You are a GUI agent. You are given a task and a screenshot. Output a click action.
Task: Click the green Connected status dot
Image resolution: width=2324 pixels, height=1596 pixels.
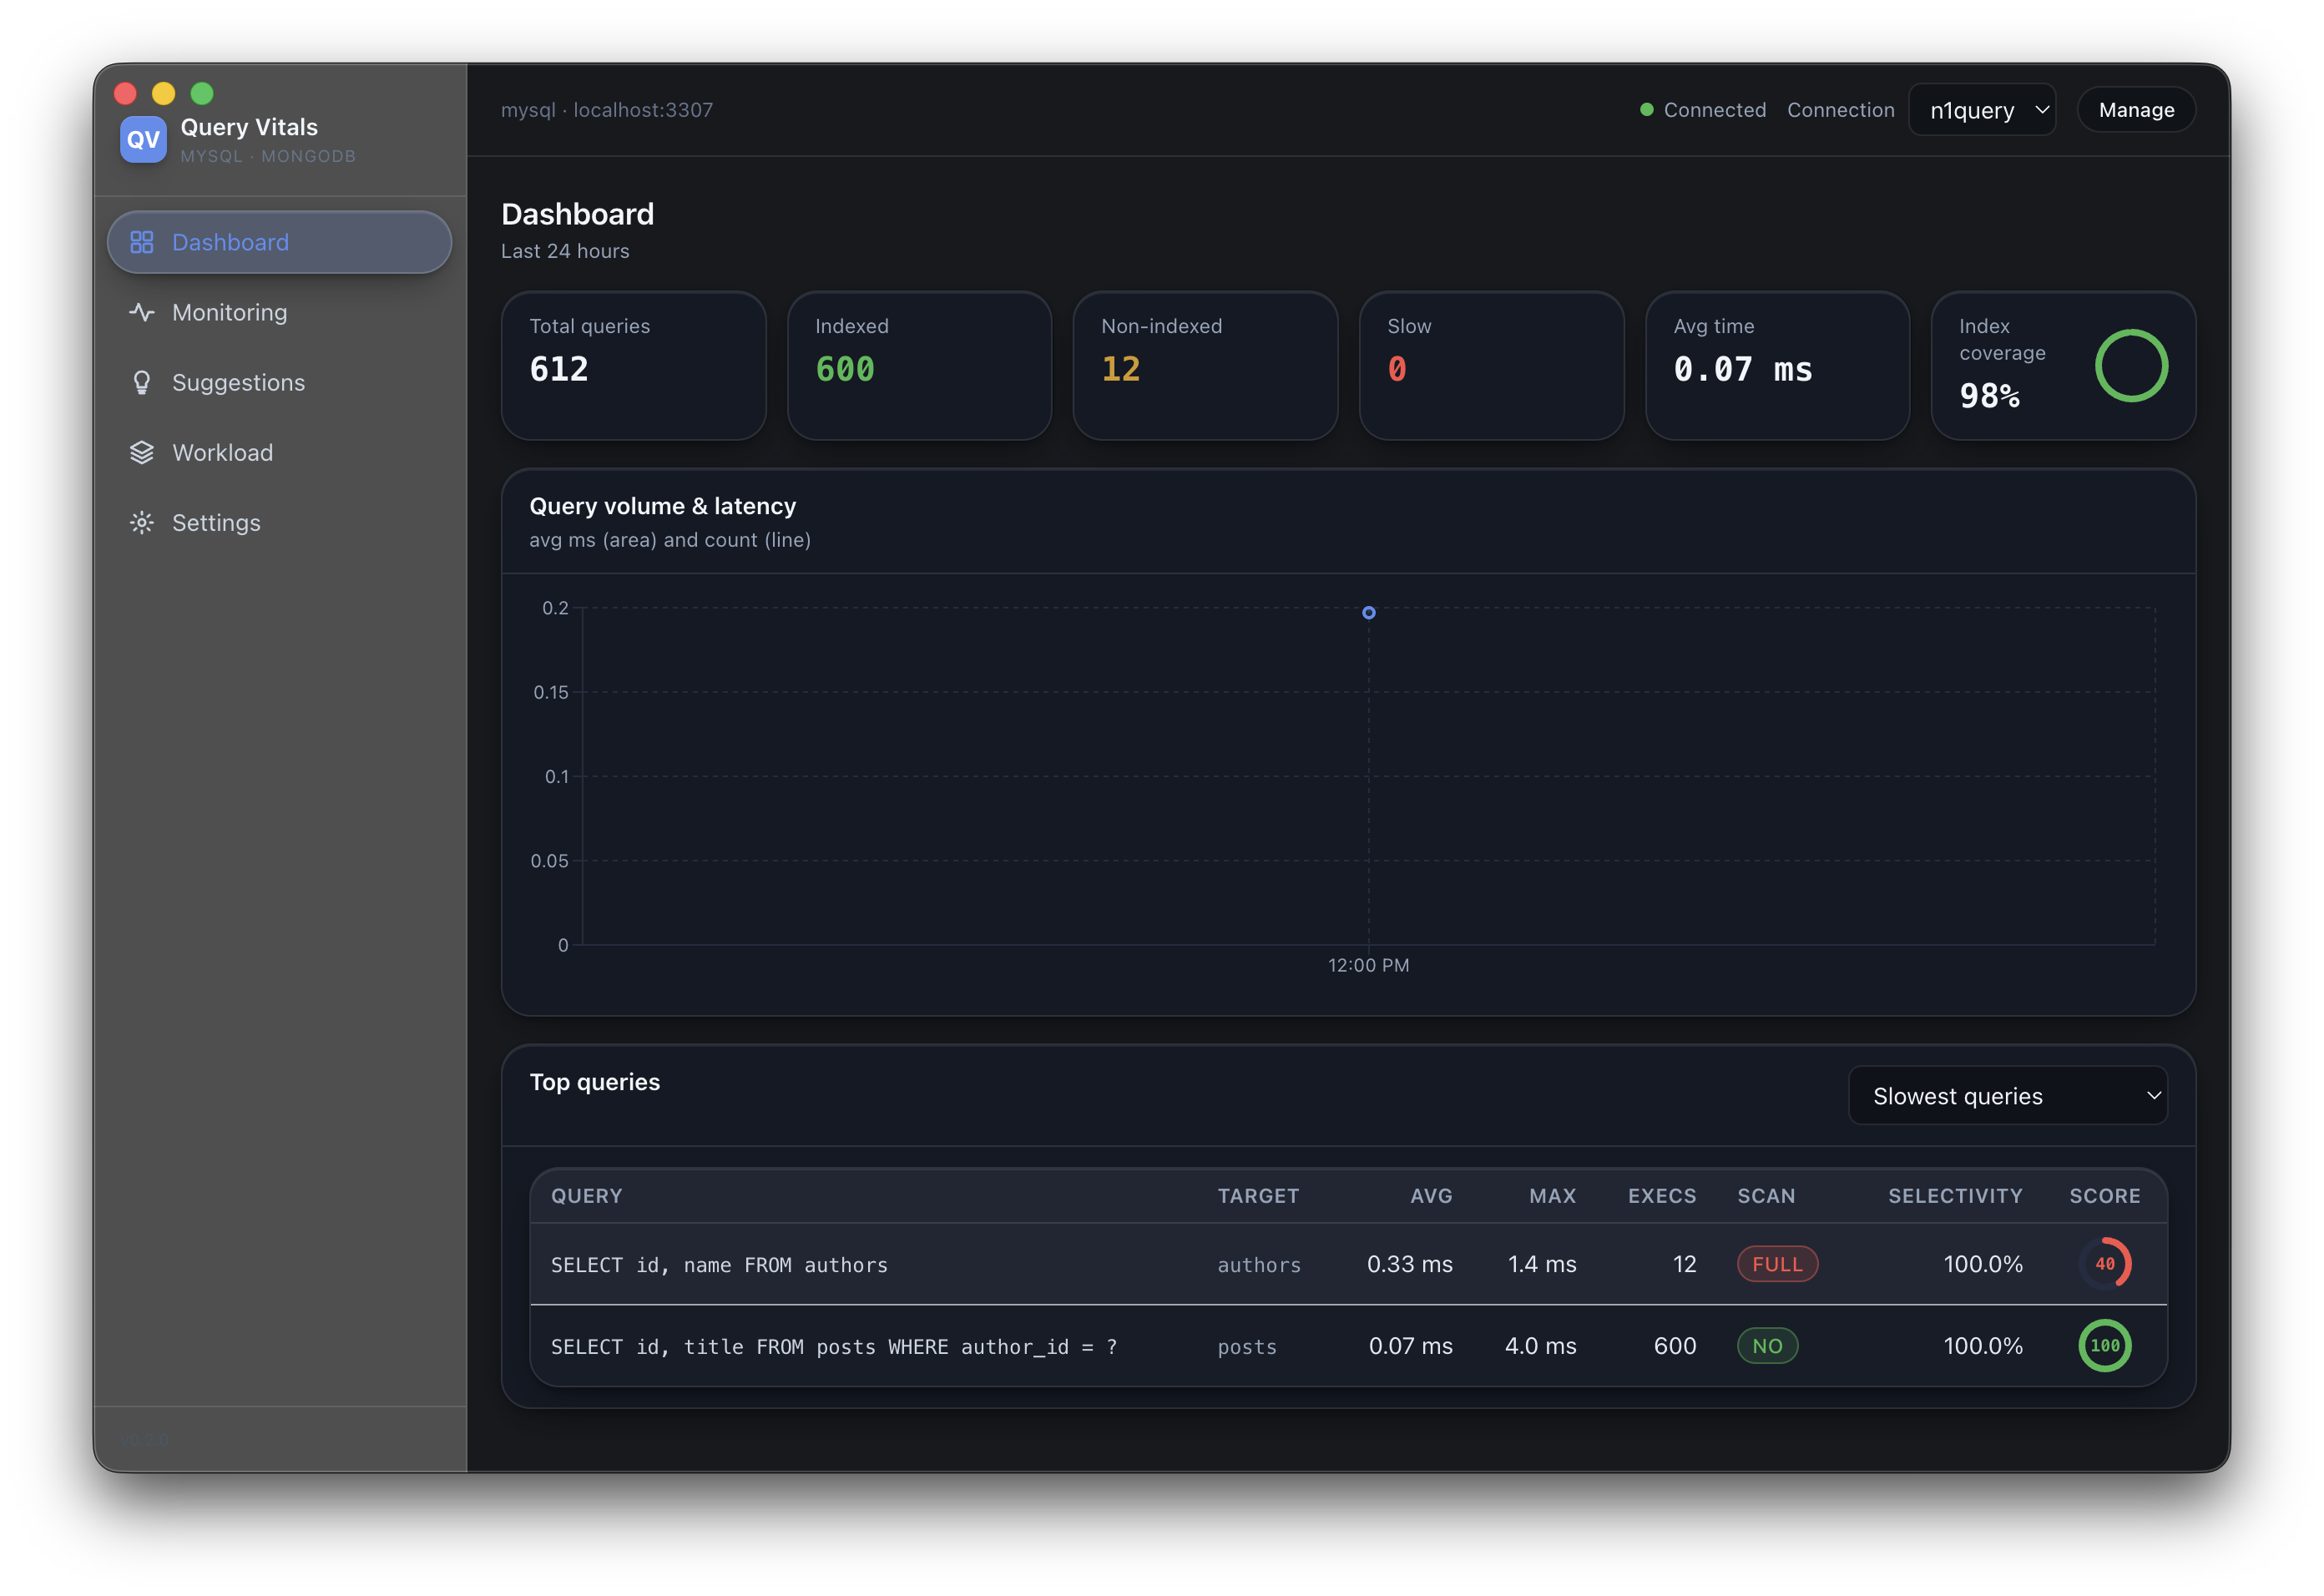1646,110
